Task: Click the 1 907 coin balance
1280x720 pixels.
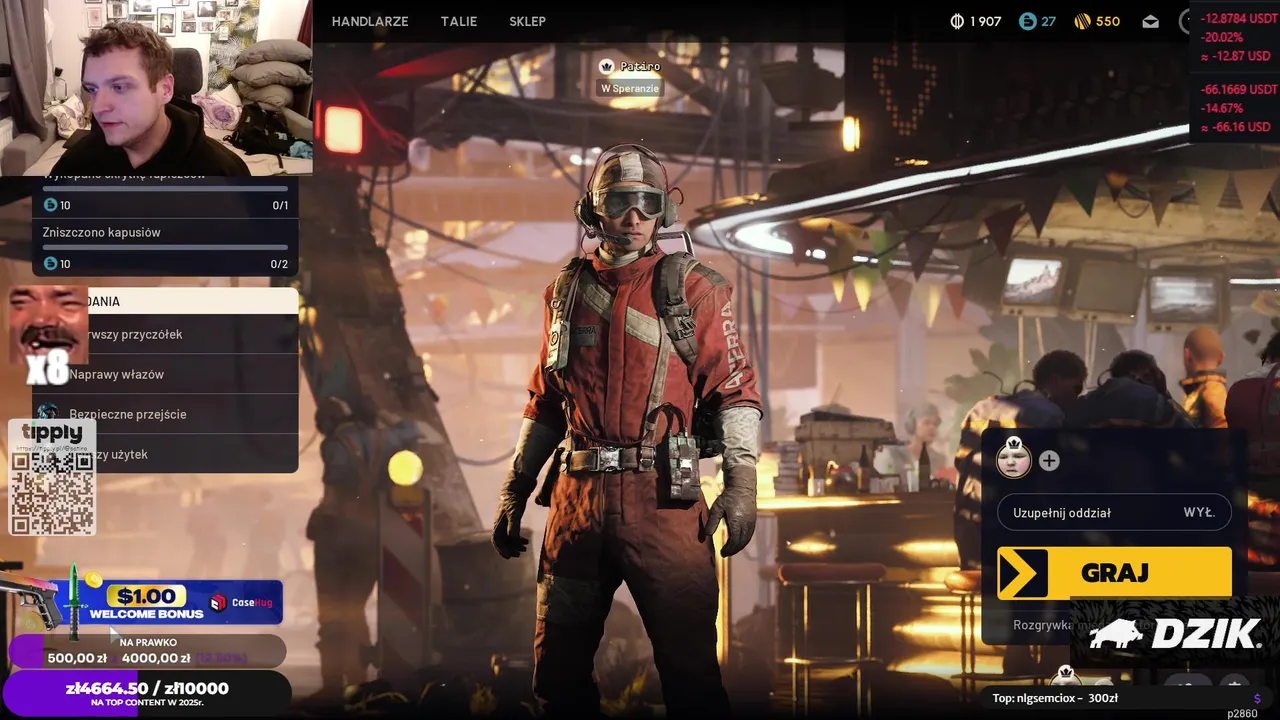Action: (985, 21)
